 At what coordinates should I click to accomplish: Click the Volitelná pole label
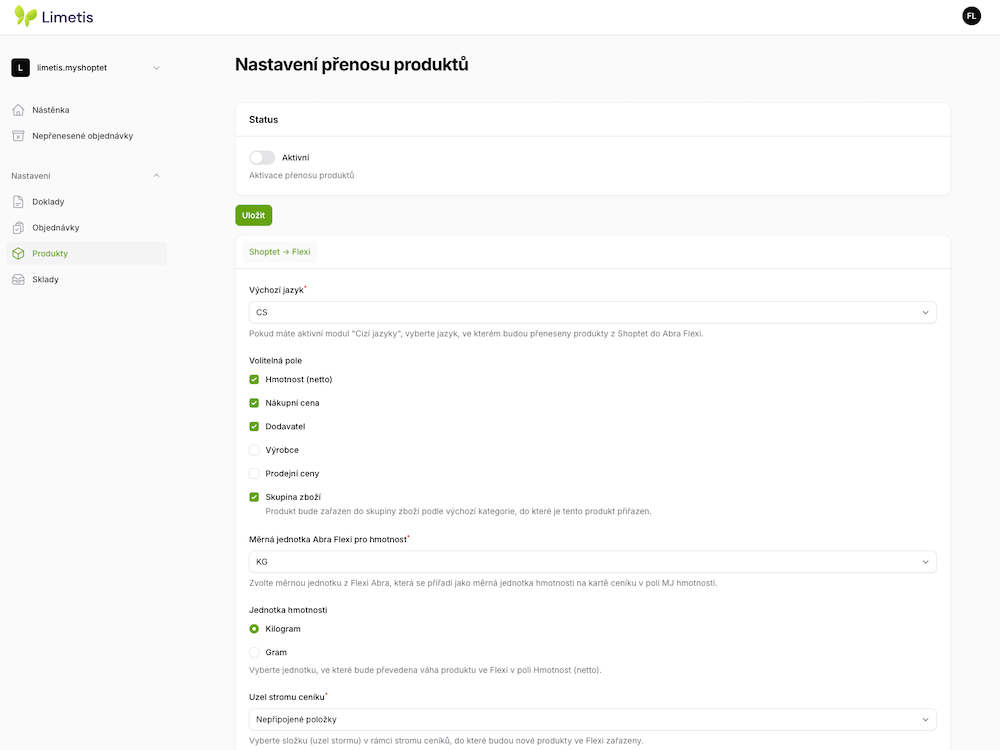tap(276, 361)
